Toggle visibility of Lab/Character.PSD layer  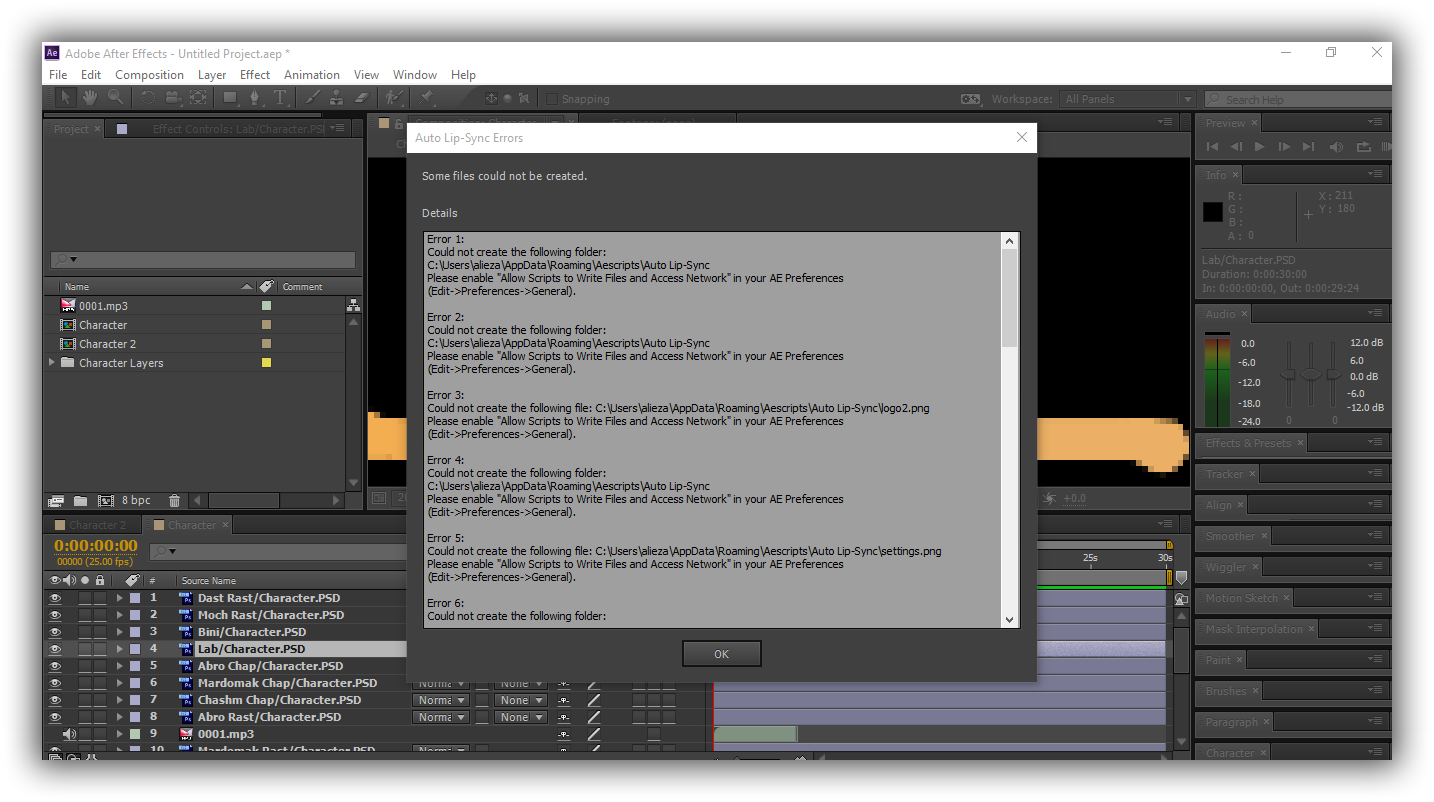[x=55, y=649]
